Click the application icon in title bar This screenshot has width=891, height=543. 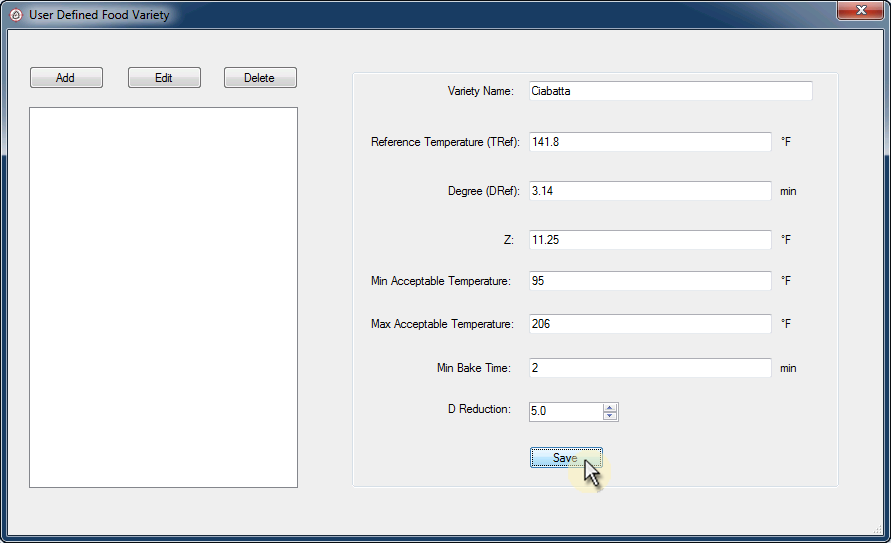[16, 15]
